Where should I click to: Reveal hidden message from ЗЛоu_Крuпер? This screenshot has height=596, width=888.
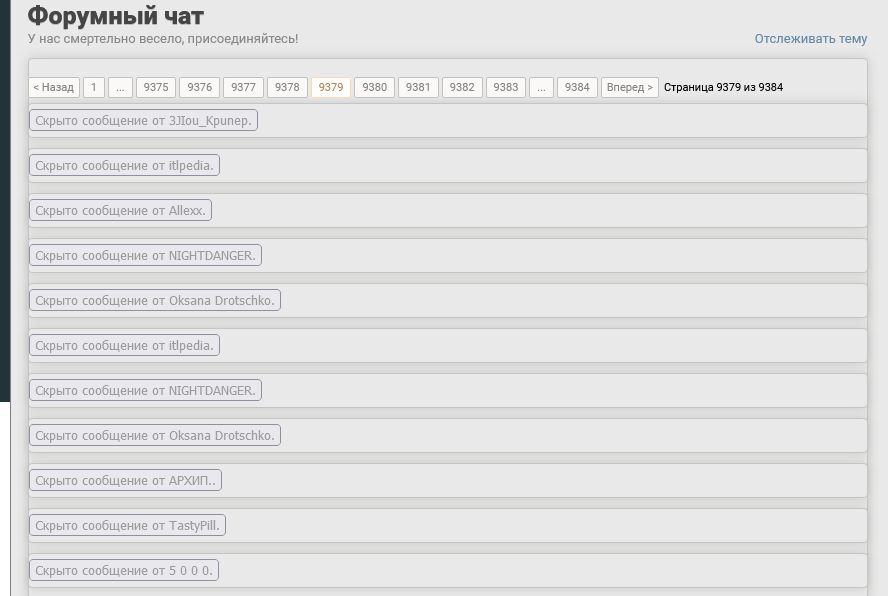tap(143, 120)
